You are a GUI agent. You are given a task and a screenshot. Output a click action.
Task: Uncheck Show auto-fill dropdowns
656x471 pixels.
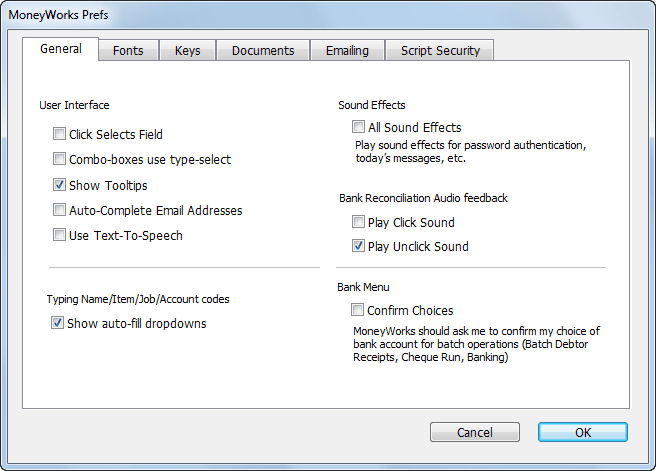57,323
